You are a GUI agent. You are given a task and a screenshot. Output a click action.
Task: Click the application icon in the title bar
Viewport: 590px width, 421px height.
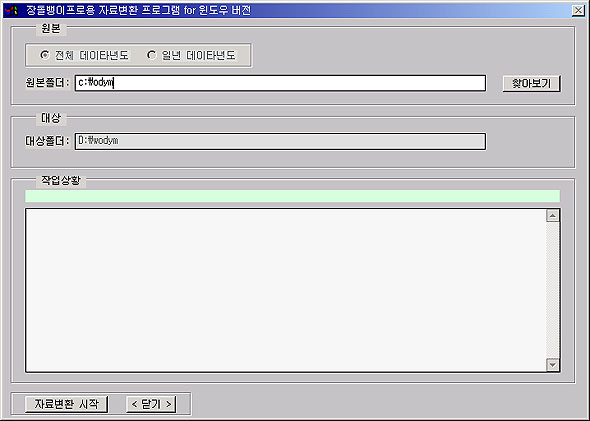[x=11, y=10]
